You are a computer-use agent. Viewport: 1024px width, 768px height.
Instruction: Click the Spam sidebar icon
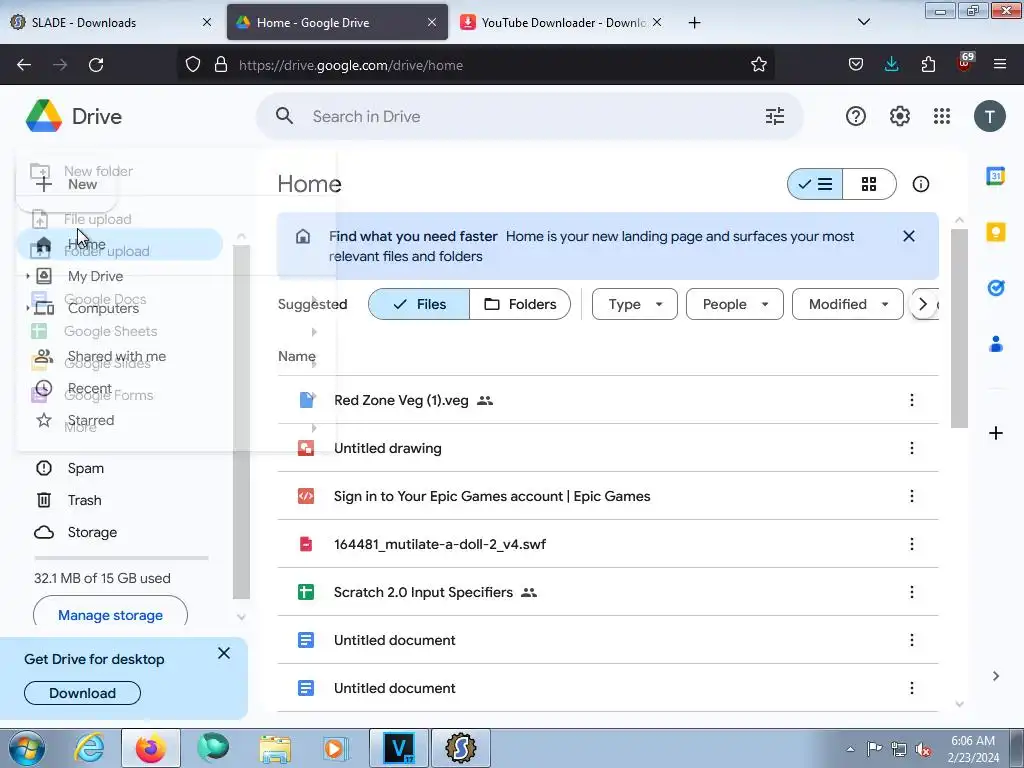click(44, 468)
